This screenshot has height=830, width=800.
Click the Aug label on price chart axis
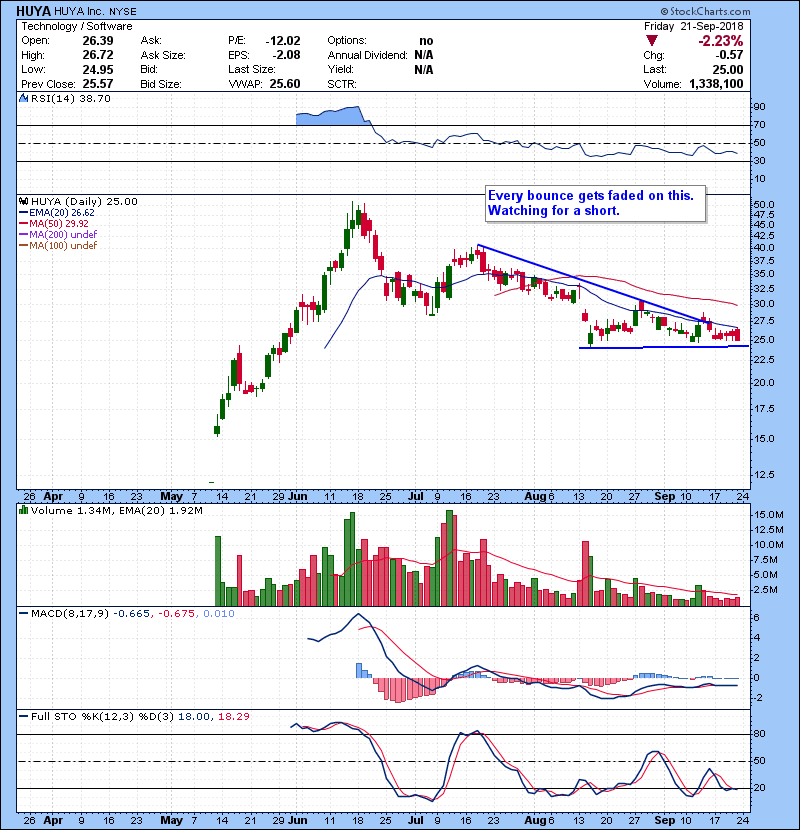(535, 497)
